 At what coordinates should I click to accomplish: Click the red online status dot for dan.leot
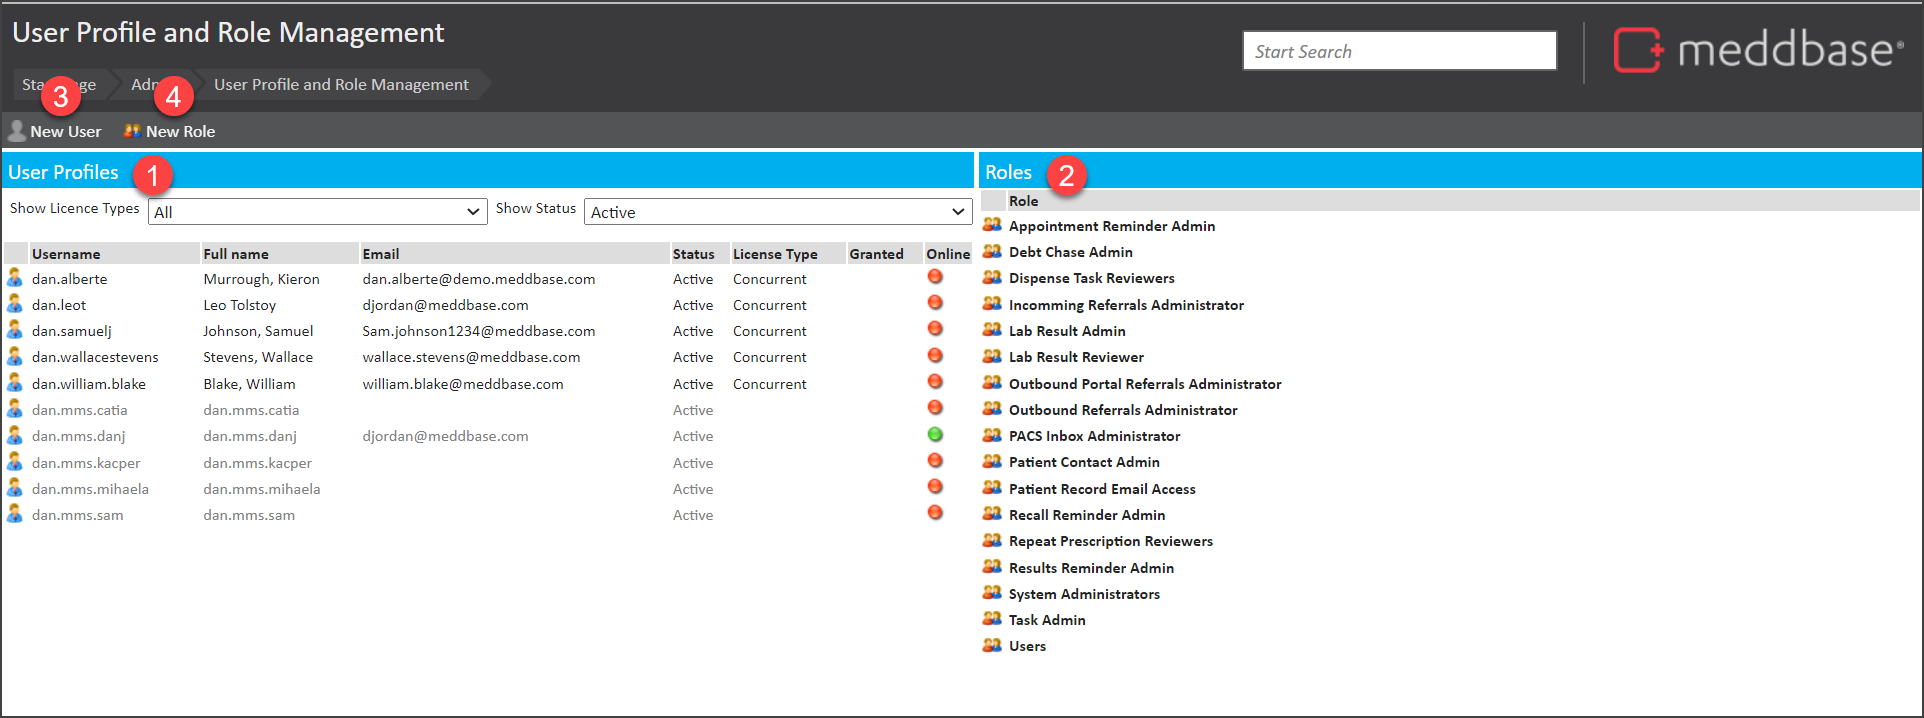coord(935,303)
